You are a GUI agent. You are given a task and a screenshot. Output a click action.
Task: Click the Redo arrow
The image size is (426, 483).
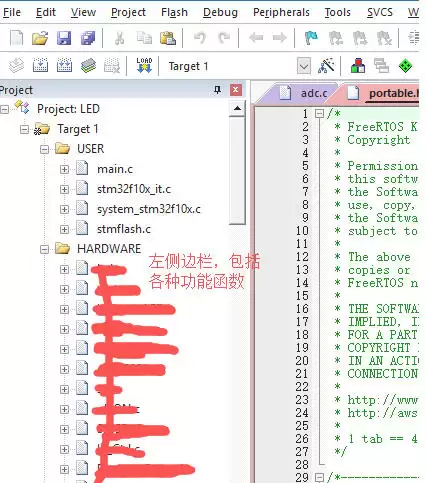[x=224, y=38]
